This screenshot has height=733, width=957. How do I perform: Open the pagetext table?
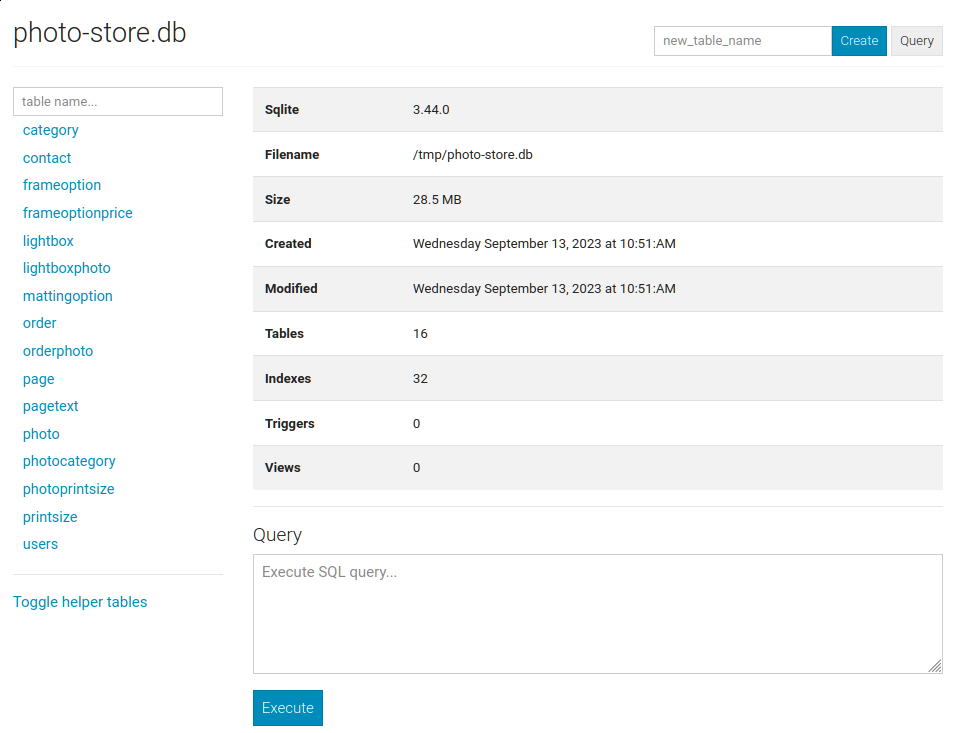(51, 406)
